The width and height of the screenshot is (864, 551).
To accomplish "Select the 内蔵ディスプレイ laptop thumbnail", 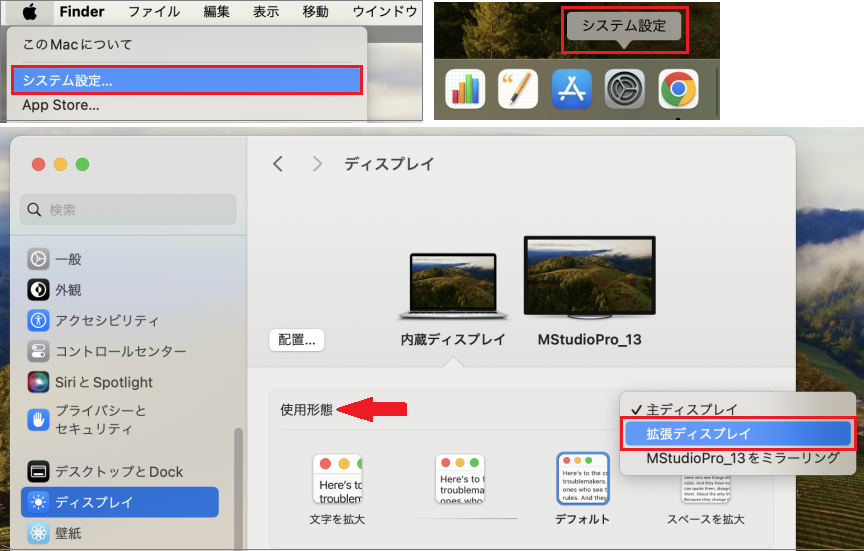I will 453,286.
